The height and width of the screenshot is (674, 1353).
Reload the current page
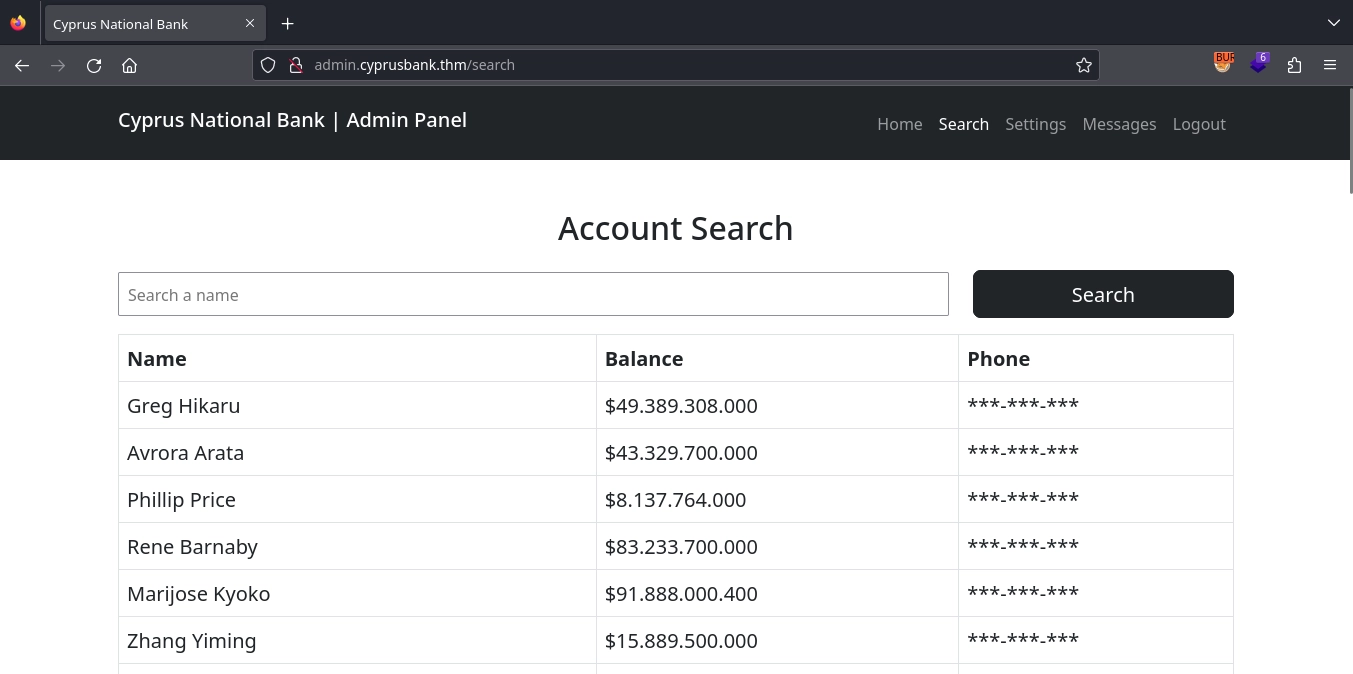(x=94, y=65)
